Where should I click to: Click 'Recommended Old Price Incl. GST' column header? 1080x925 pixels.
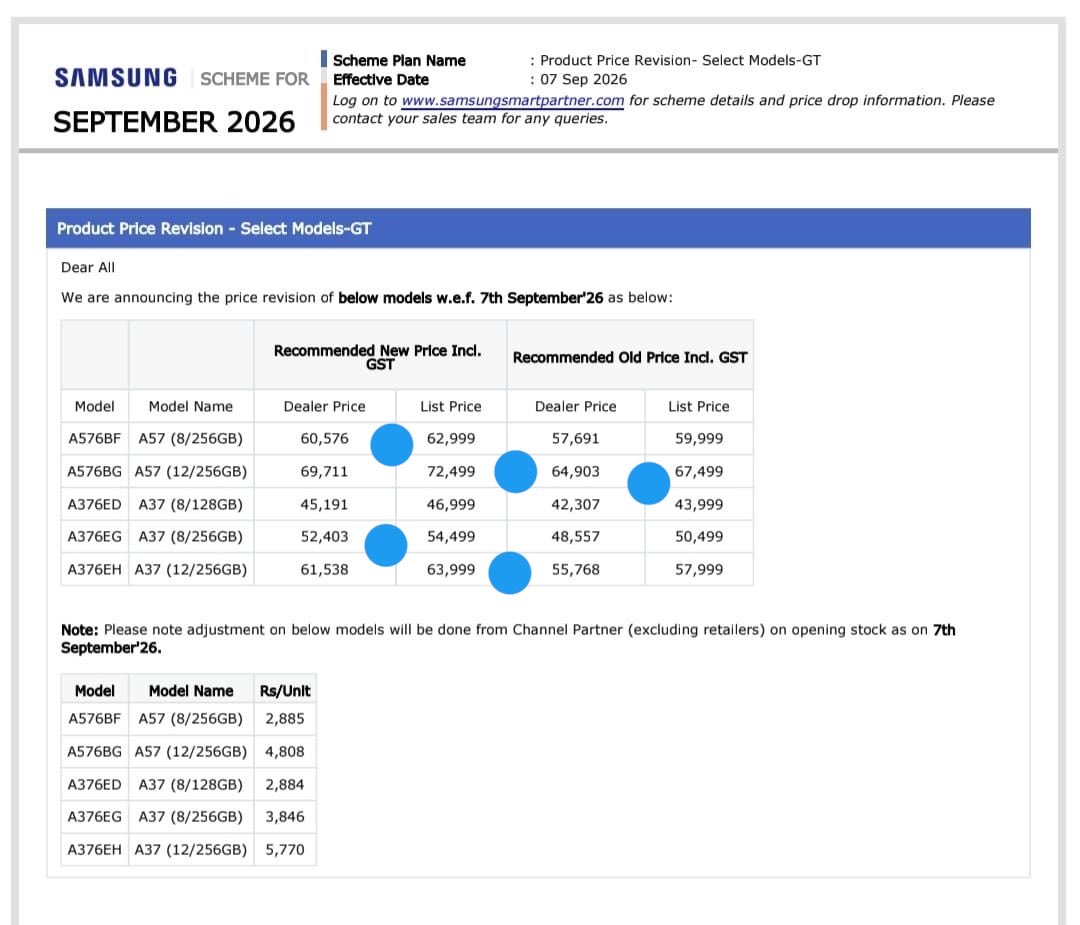tap(630, 357)
